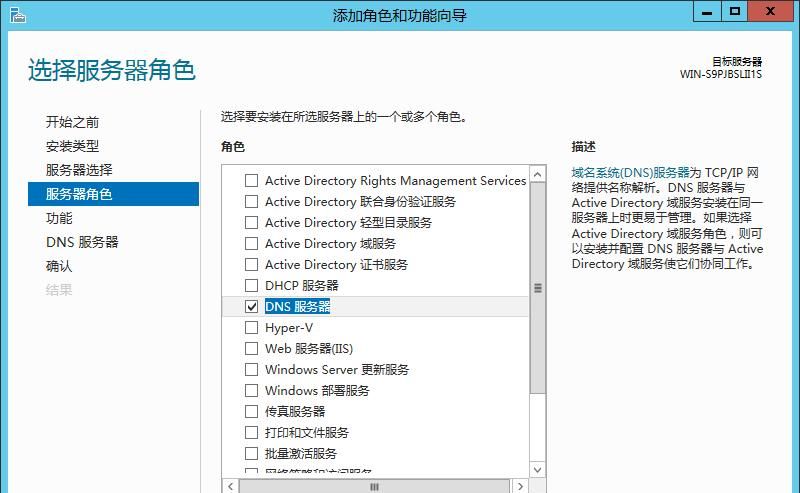This screenshot has height=493, width=800.
Task: Uncheck the DNS 服务器 role
Action: click(252, 306)
